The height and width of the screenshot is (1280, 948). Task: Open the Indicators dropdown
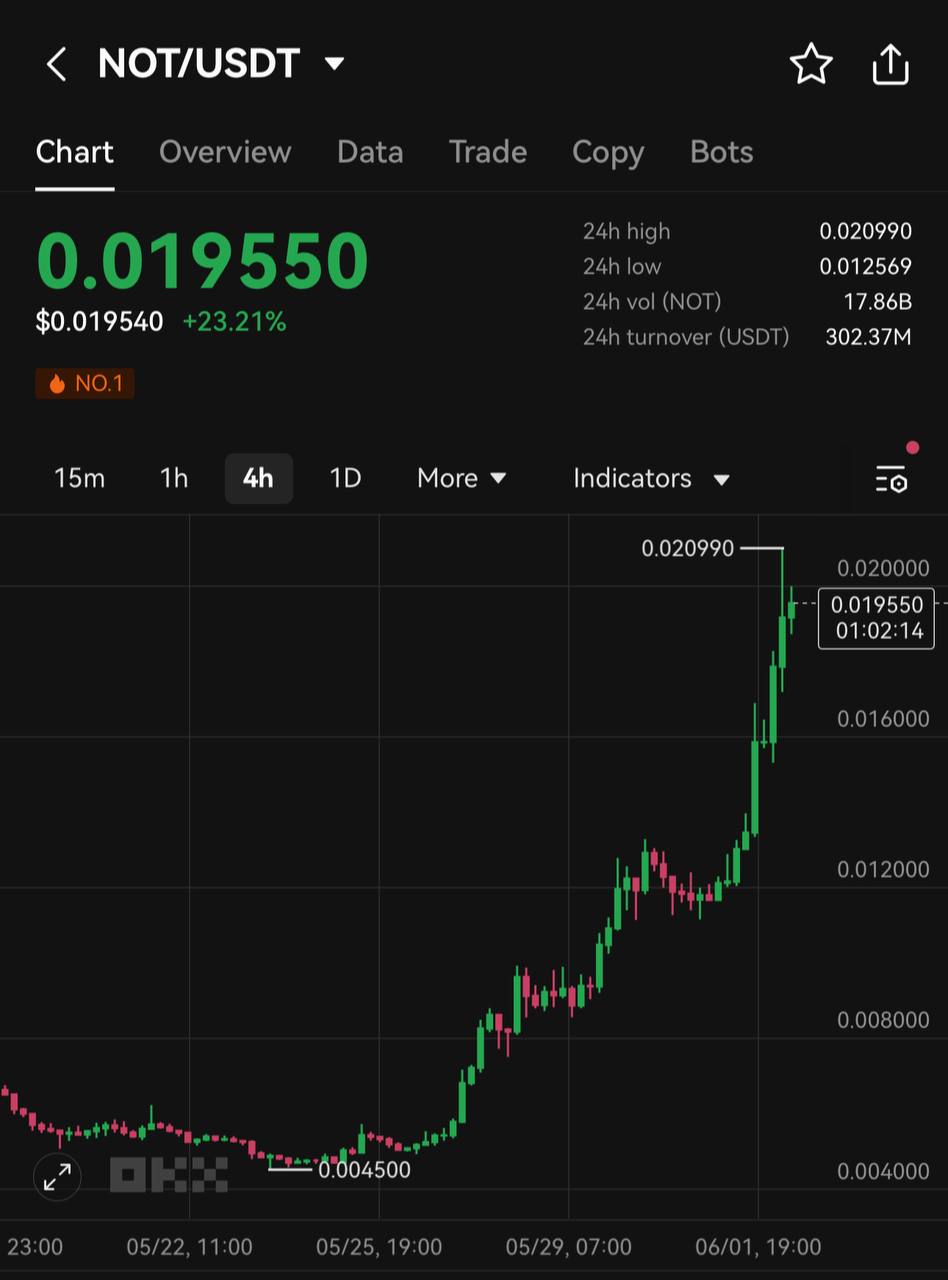click(650, 479)
